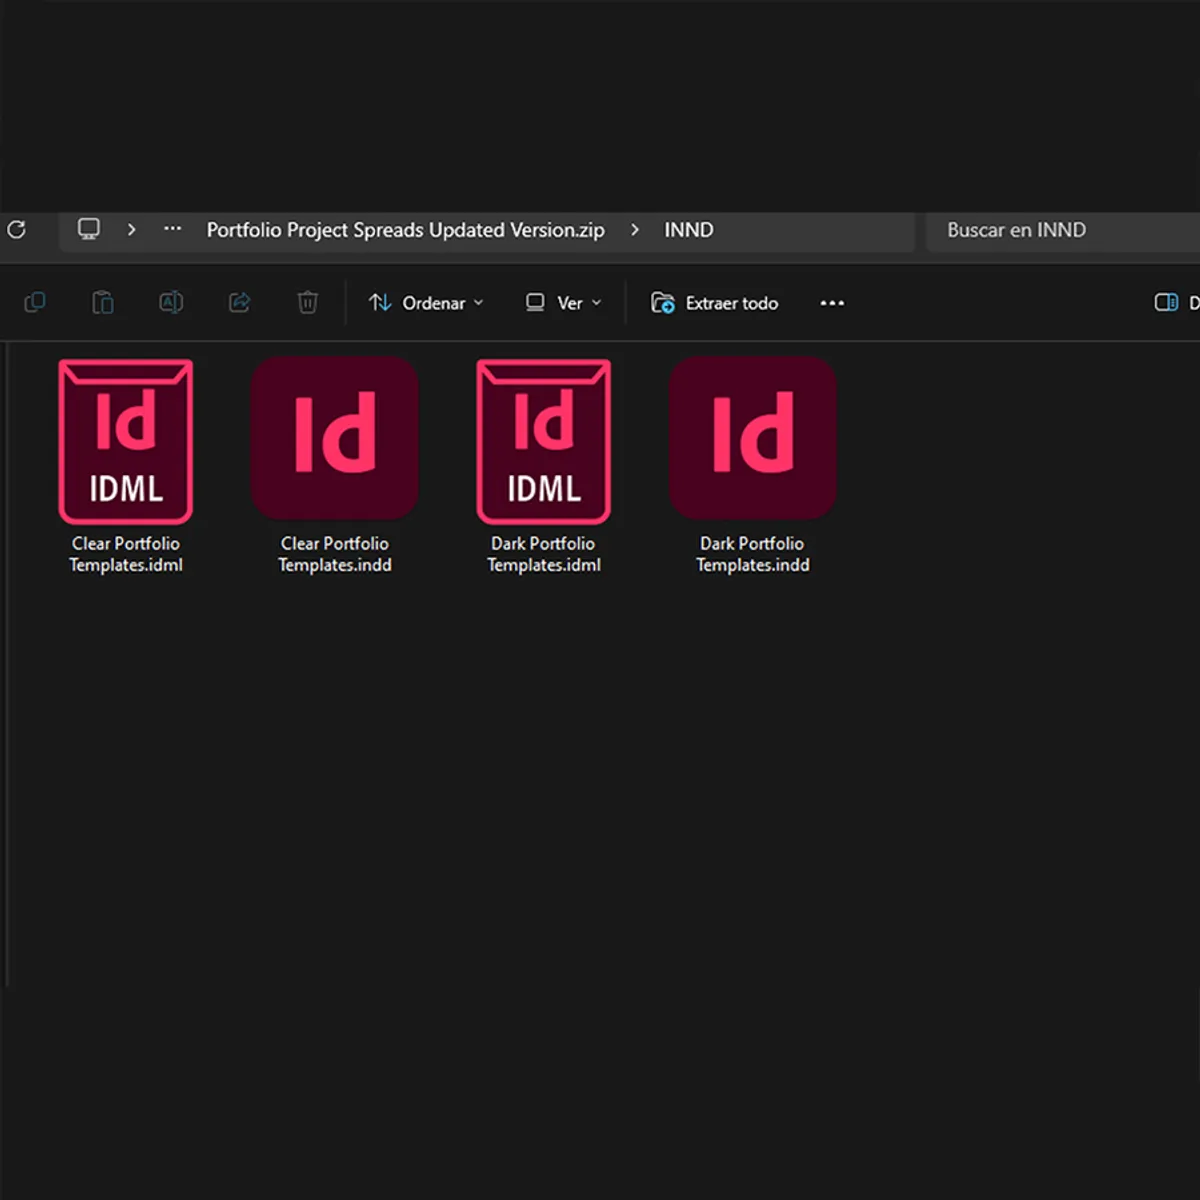Click the Paste icon in the toolbar
1200x1200 pixels.
103,302
